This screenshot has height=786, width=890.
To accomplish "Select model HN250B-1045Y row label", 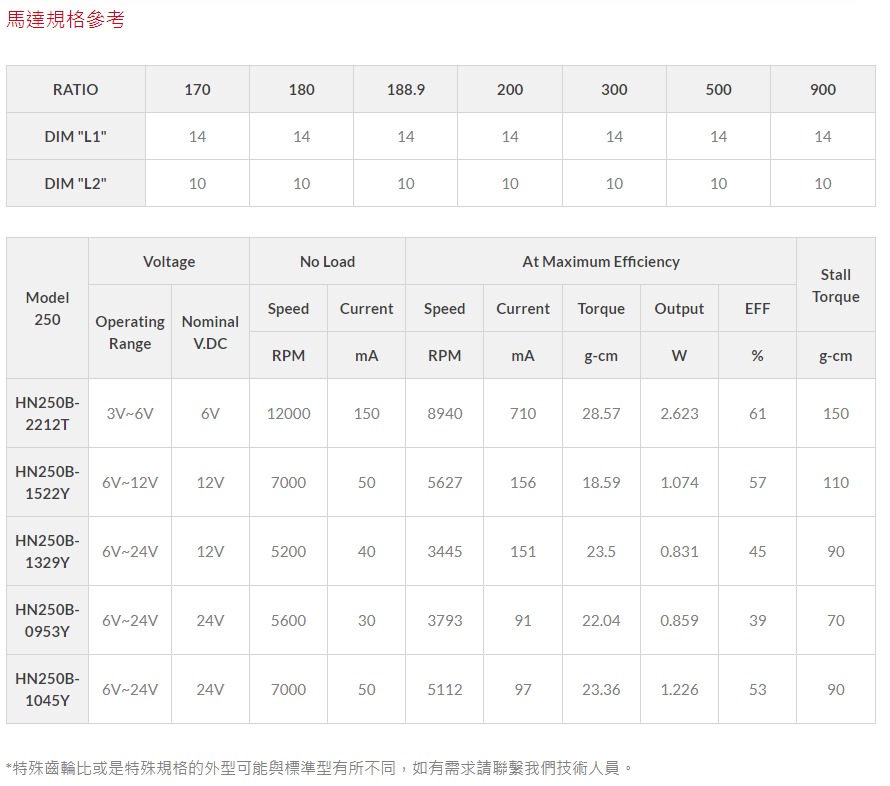I will click(x=48, y=689).
